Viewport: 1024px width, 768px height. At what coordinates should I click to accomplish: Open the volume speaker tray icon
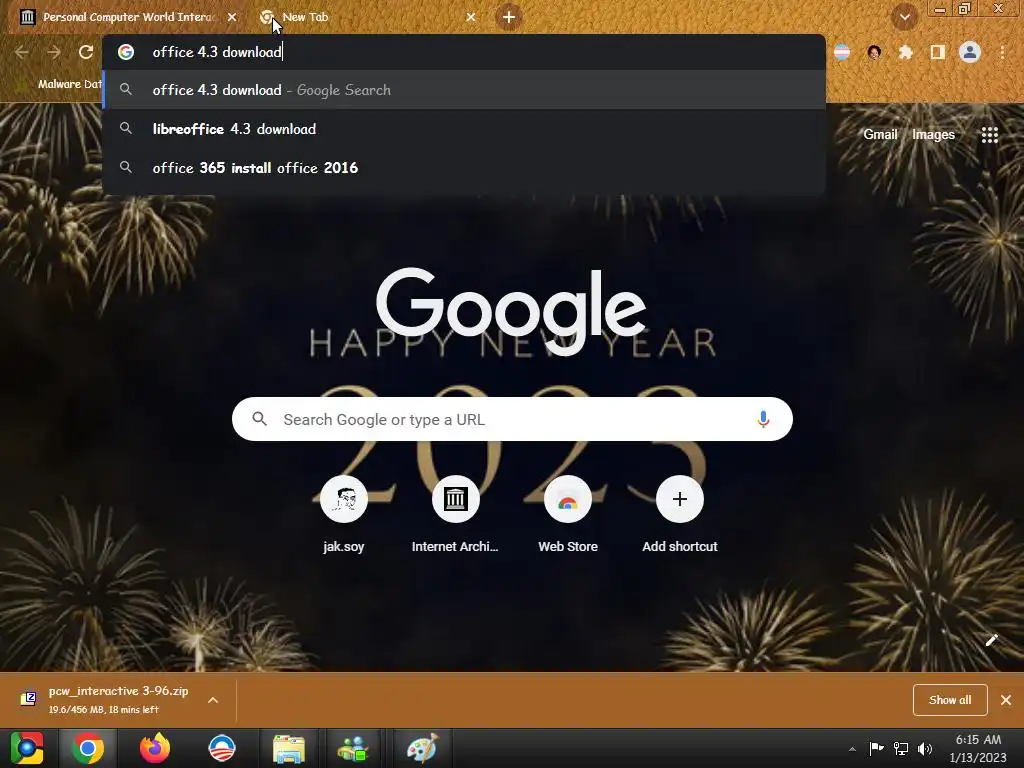(x=925, y=748)
